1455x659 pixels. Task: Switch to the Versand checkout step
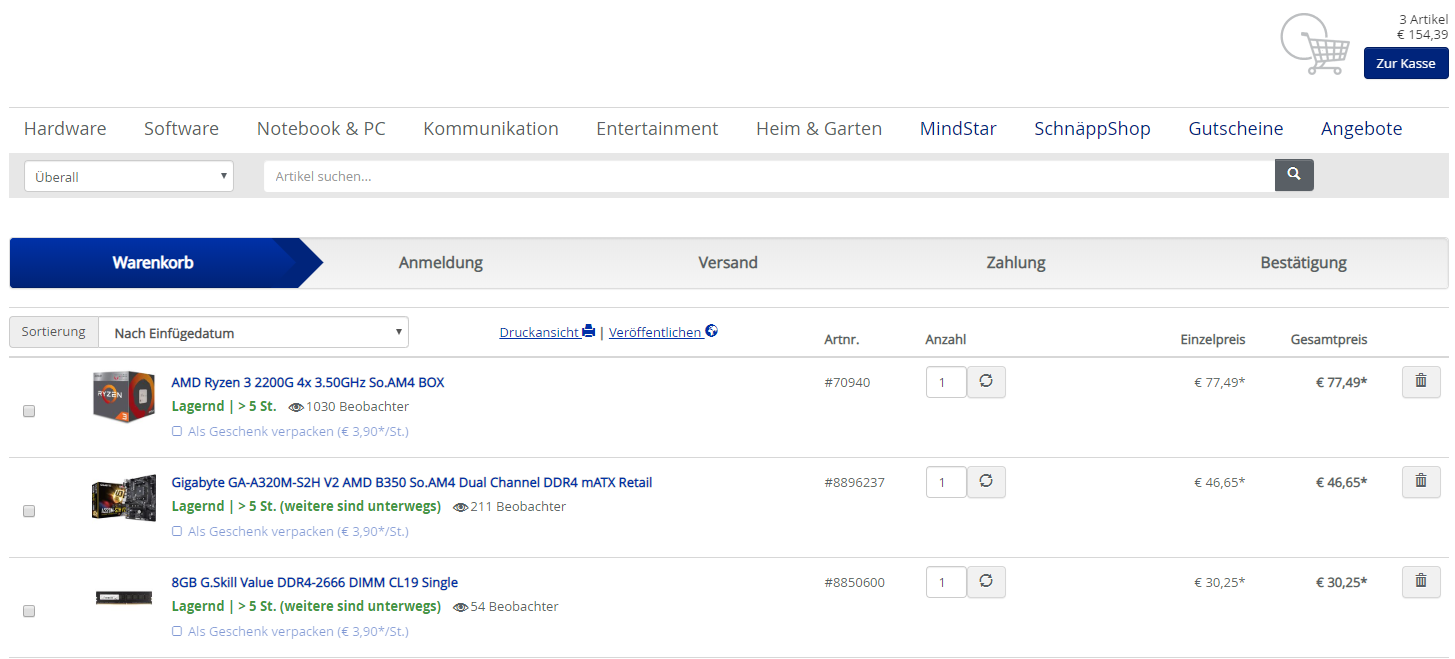pyautogui.click(x=728, y=263)
